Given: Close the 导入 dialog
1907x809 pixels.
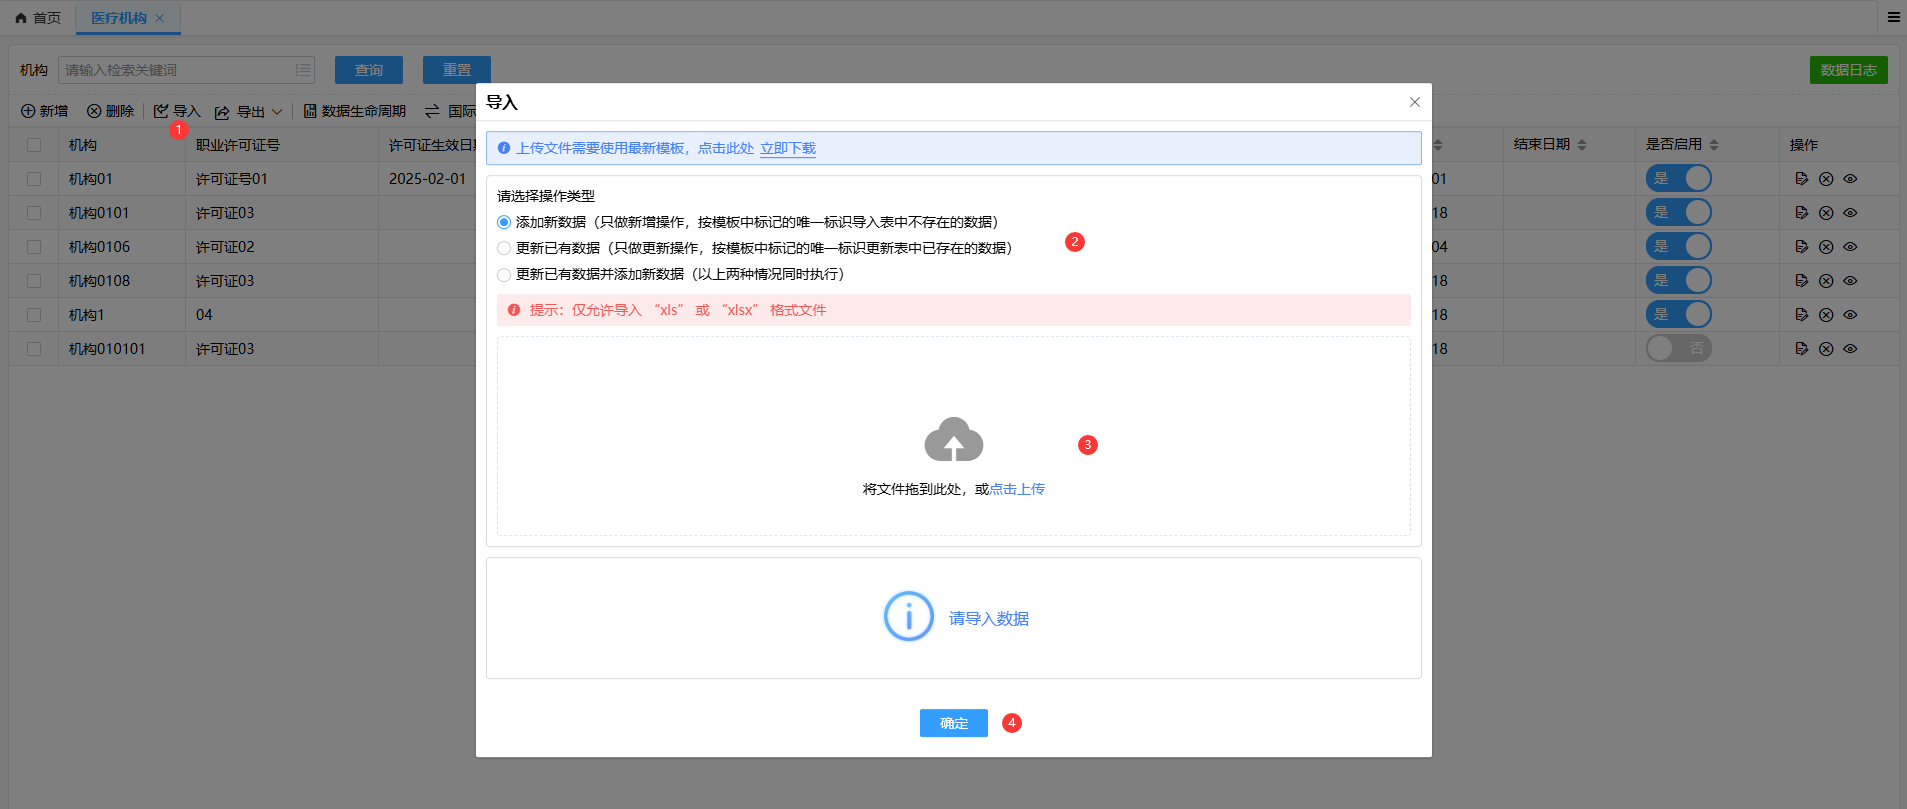Looking at the screenshot, I should pyautogui.click(x=1414, y=102).
